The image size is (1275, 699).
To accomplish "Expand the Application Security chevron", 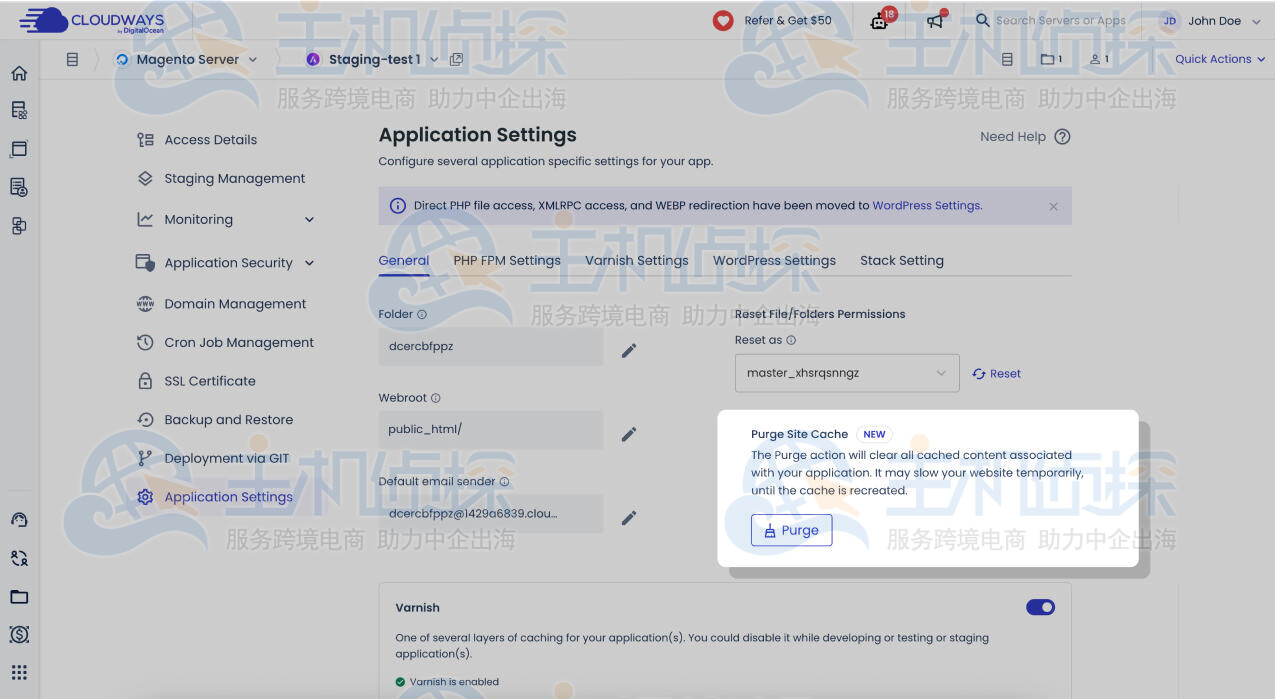I will coord(309,263).
